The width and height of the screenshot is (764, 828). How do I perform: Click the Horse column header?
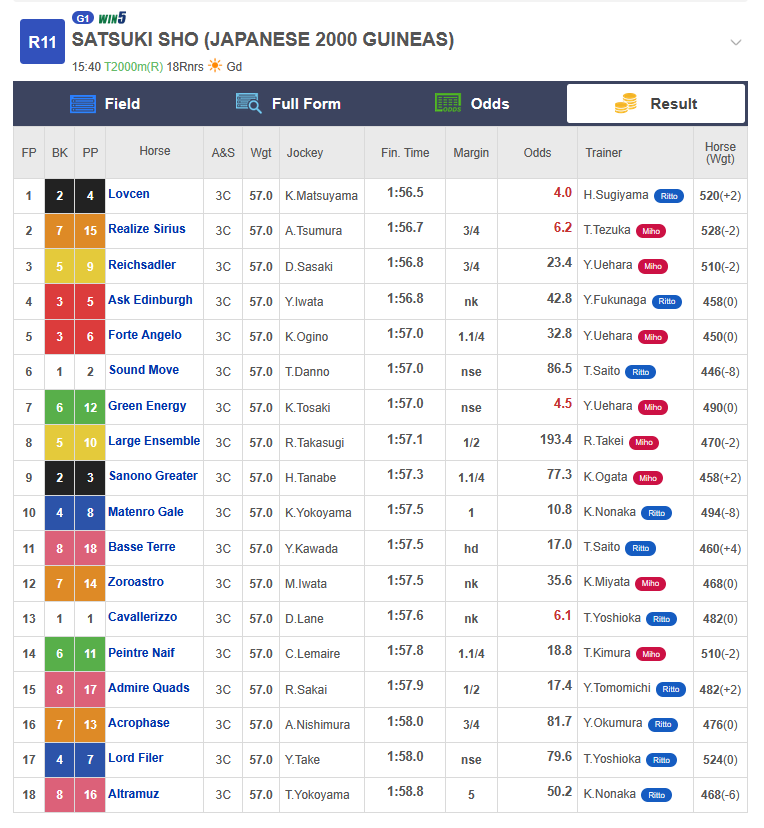coord(155,151)
